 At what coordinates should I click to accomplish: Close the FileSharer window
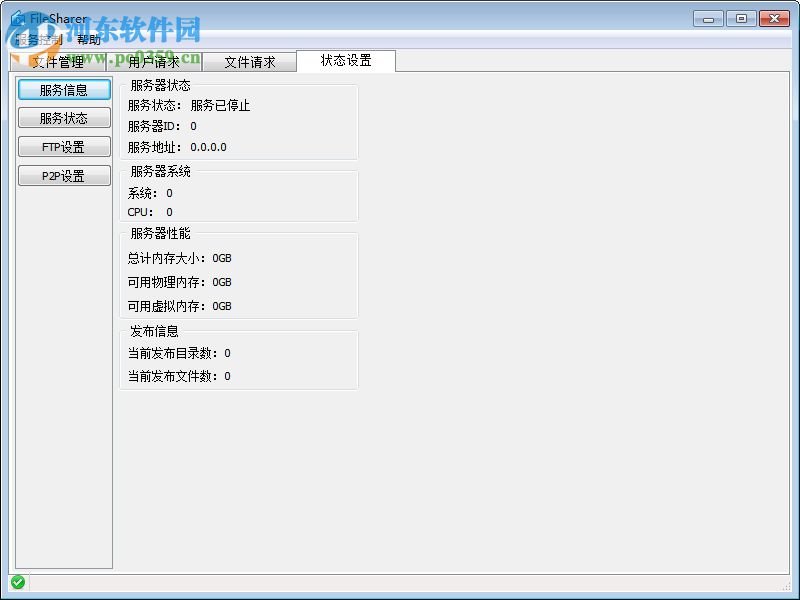[x=774, y=17]
